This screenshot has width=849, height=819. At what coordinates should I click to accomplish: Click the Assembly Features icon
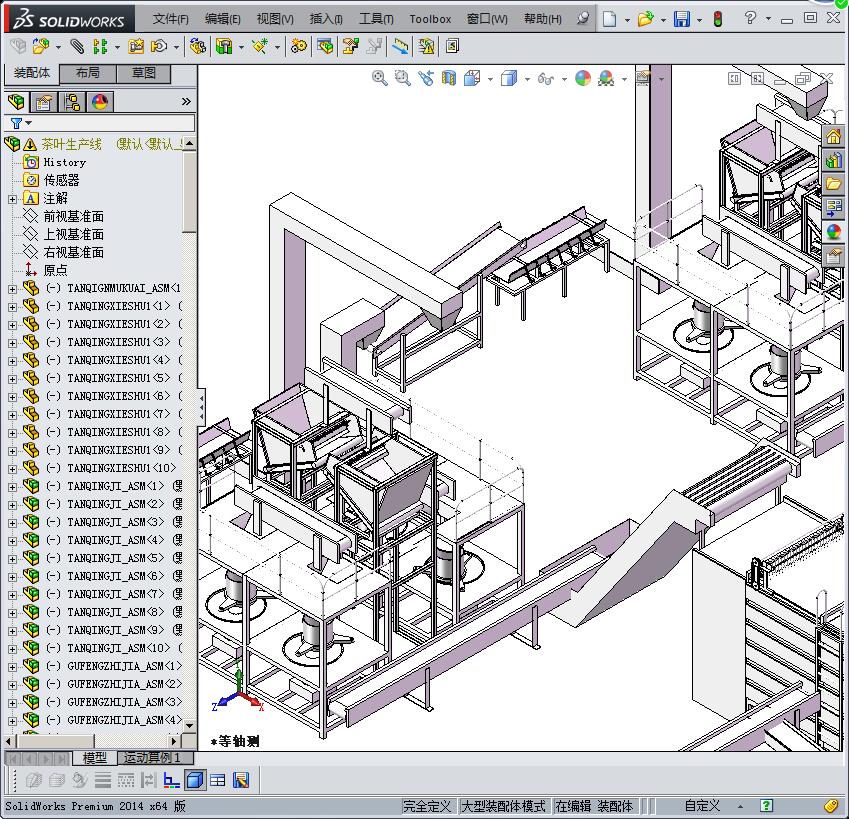(x=224, y=47)
